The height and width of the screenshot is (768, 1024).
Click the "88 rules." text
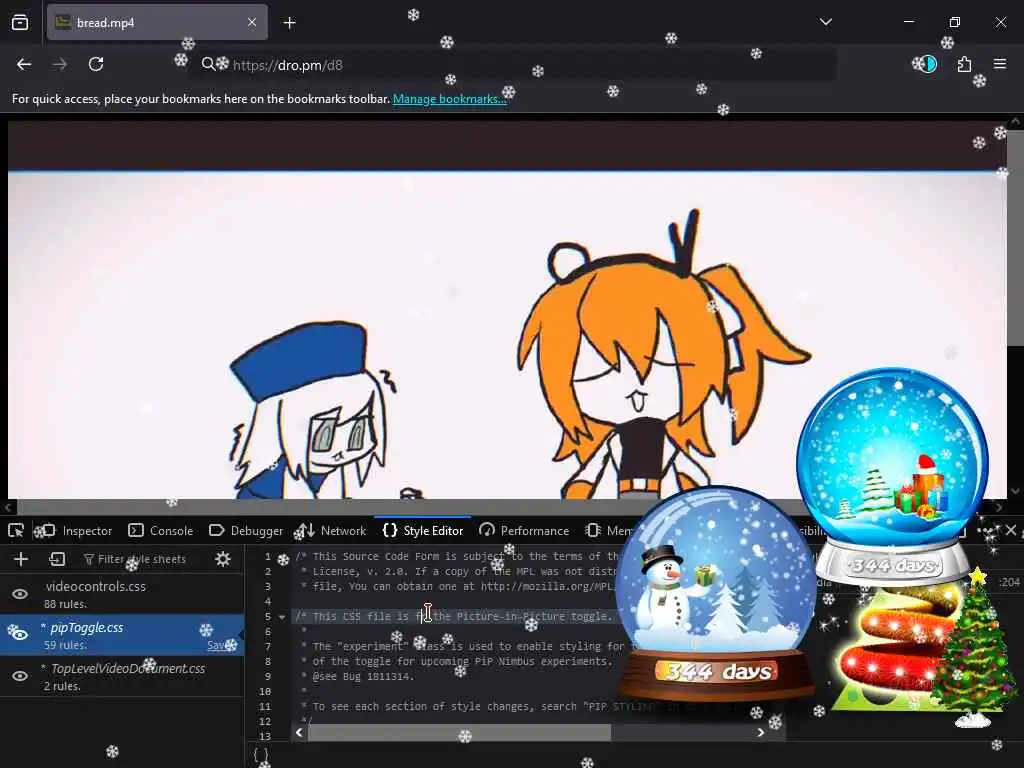point(65,604)
